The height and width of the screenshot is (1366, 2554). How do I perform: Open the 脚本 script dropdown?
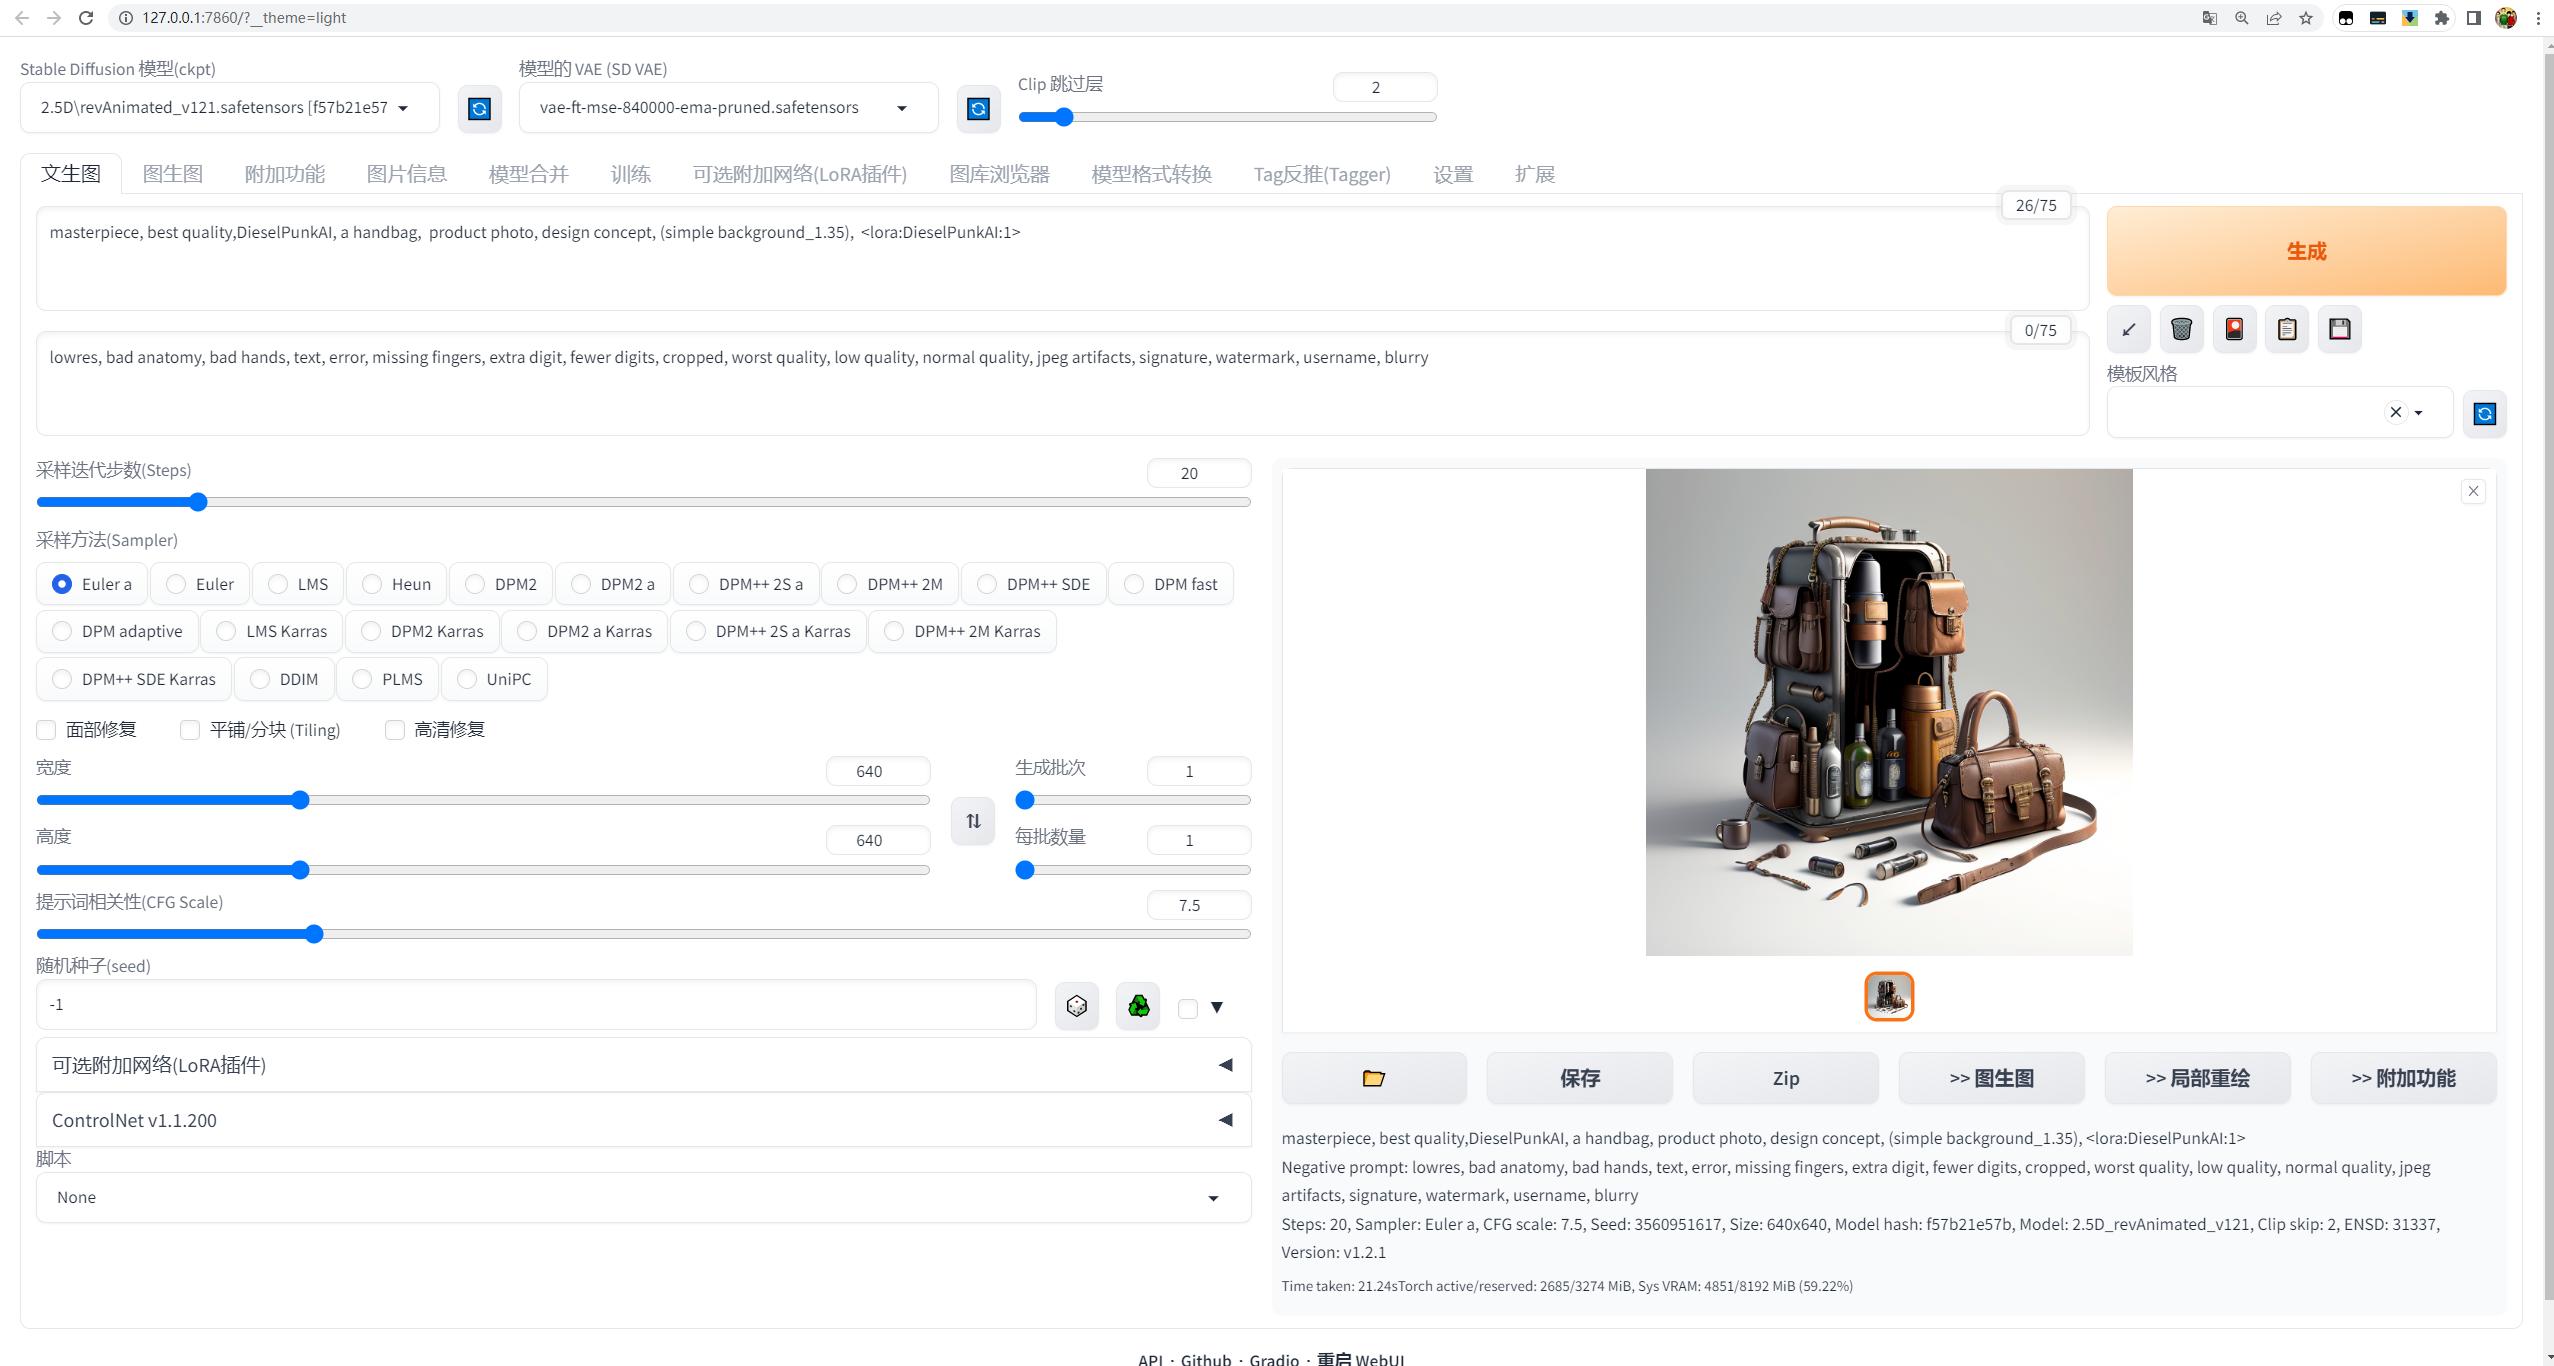coord(643,1198)
